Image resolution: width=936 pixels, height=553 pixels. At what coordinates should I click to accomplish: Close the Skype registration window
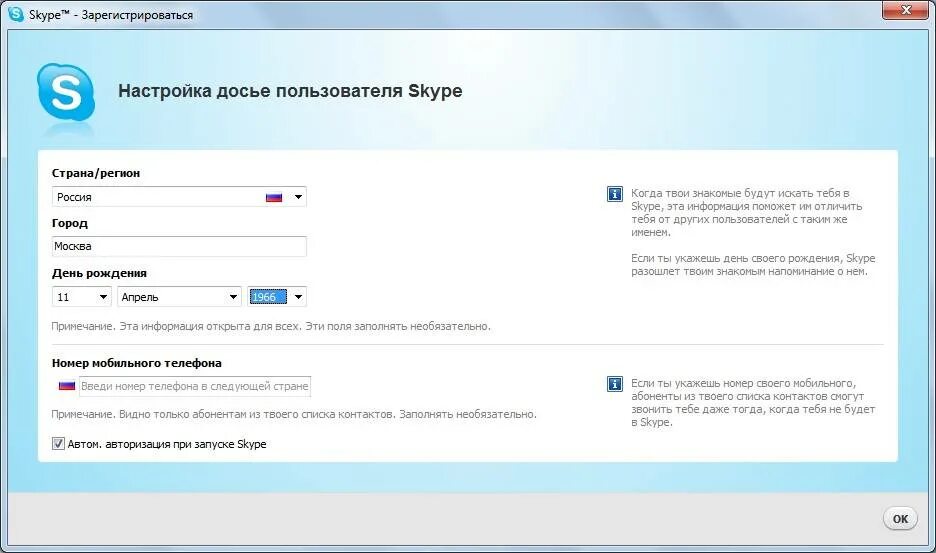point(906,10)
